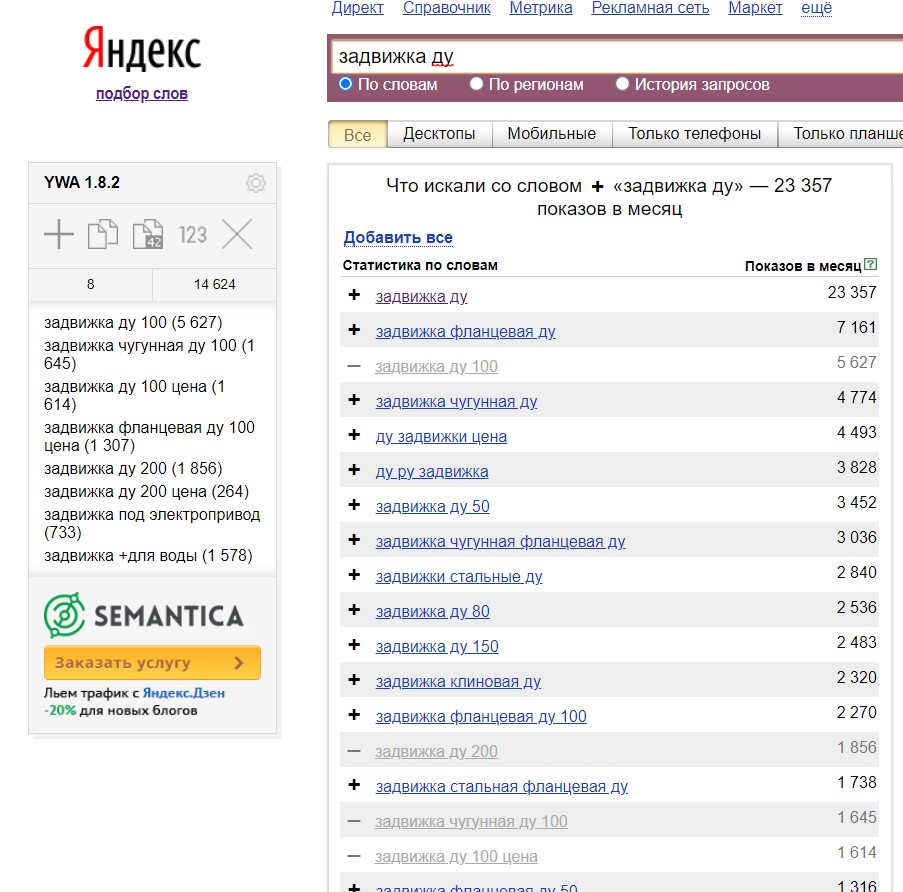Image resolution: width=903 pixels, height=892 pixels.
Task: Add 'задвижка фланцевая ду 100' with plus
Action: pos(354,715)
